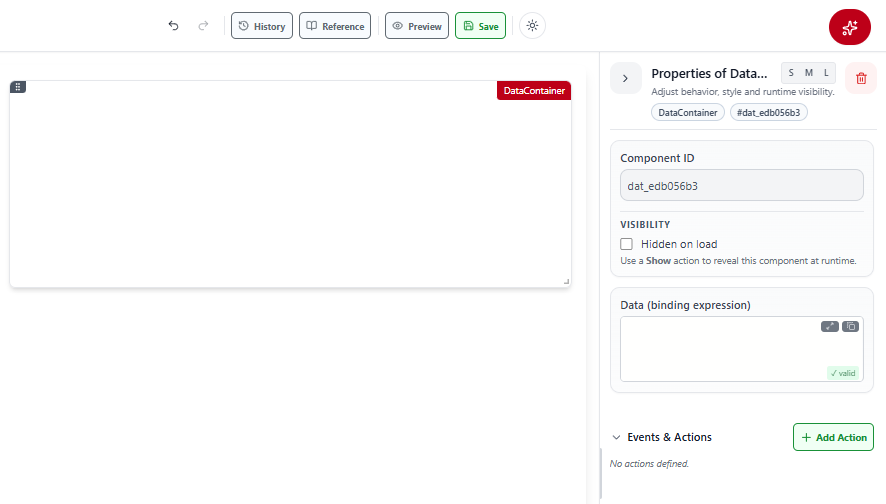Click the Component ID input field

(x=741, y=185)
